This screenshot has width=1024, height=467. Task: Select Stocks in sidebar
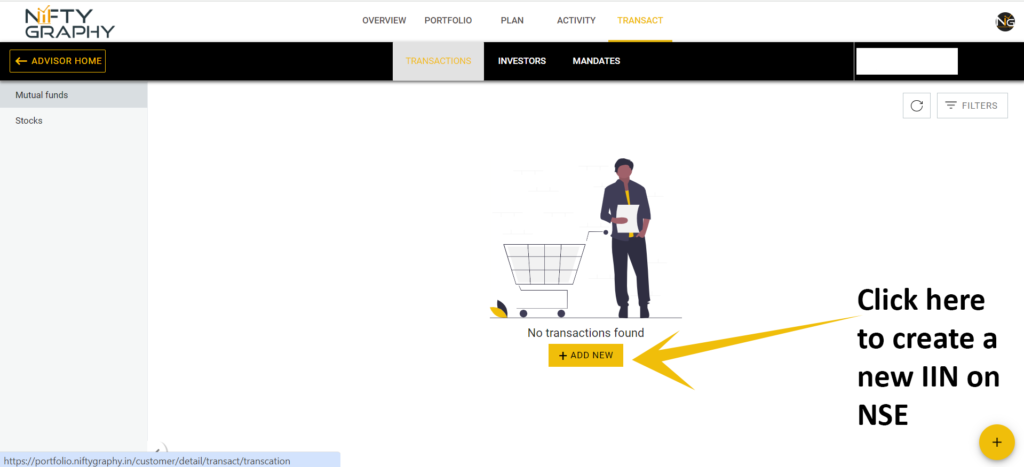coord(73,121)
